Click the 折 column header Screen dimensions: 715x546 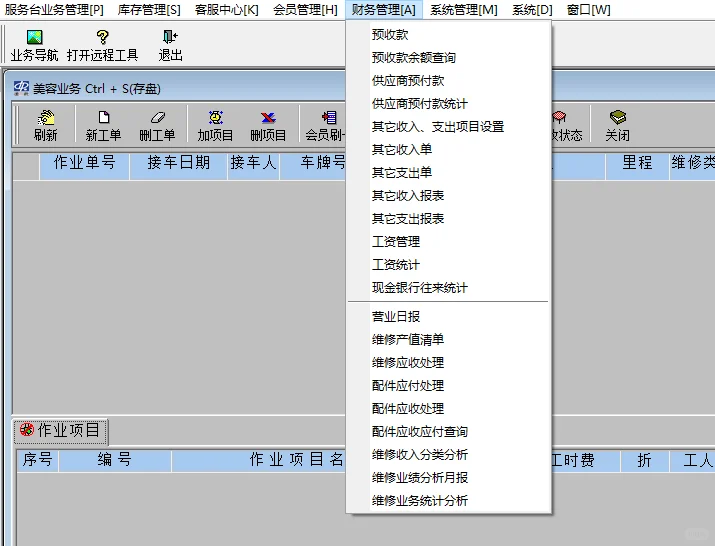pyautogui.click(x=644, y=460)
